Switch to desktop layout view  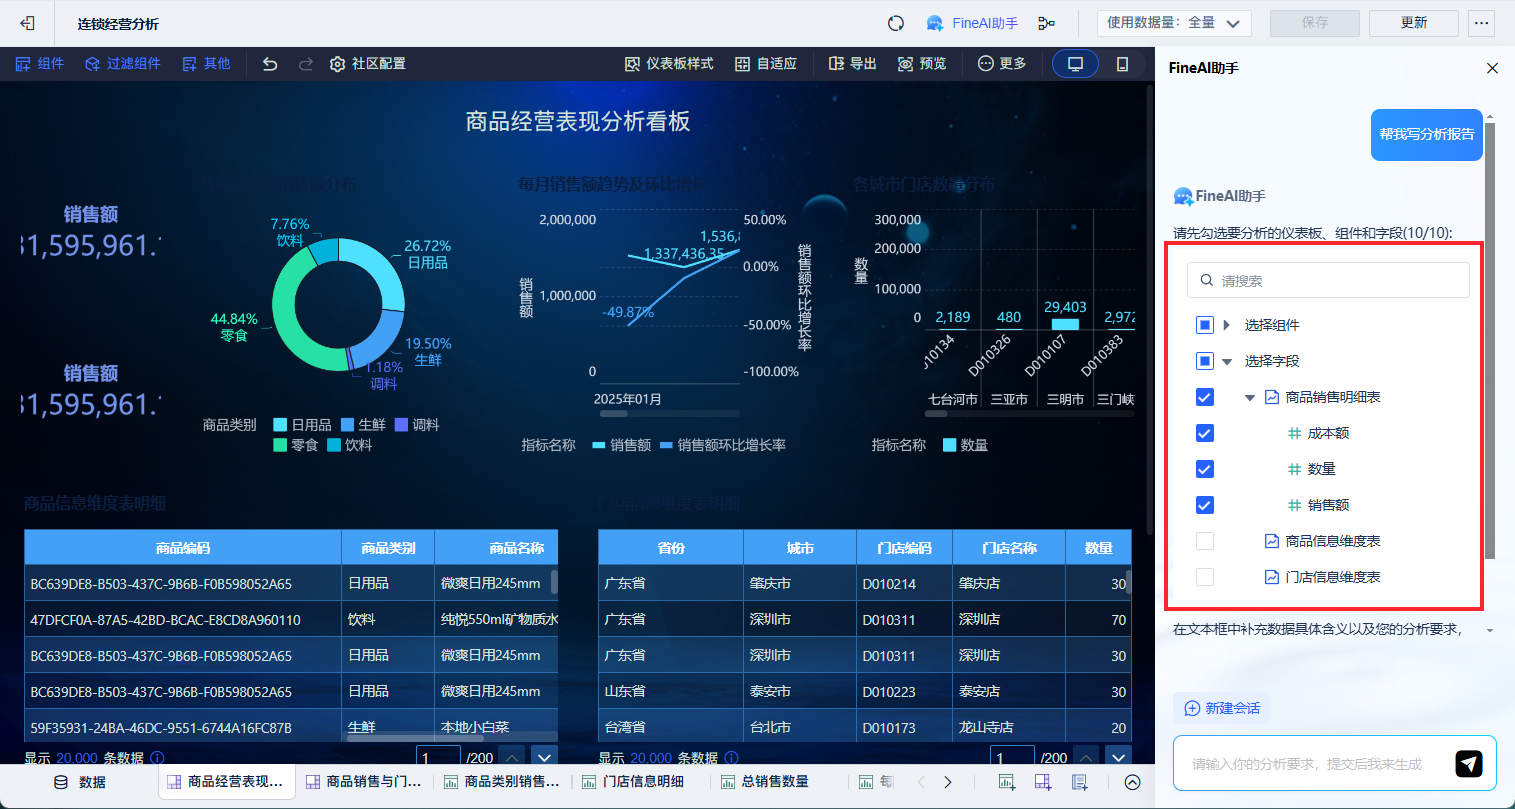[x=1076, y=64]
